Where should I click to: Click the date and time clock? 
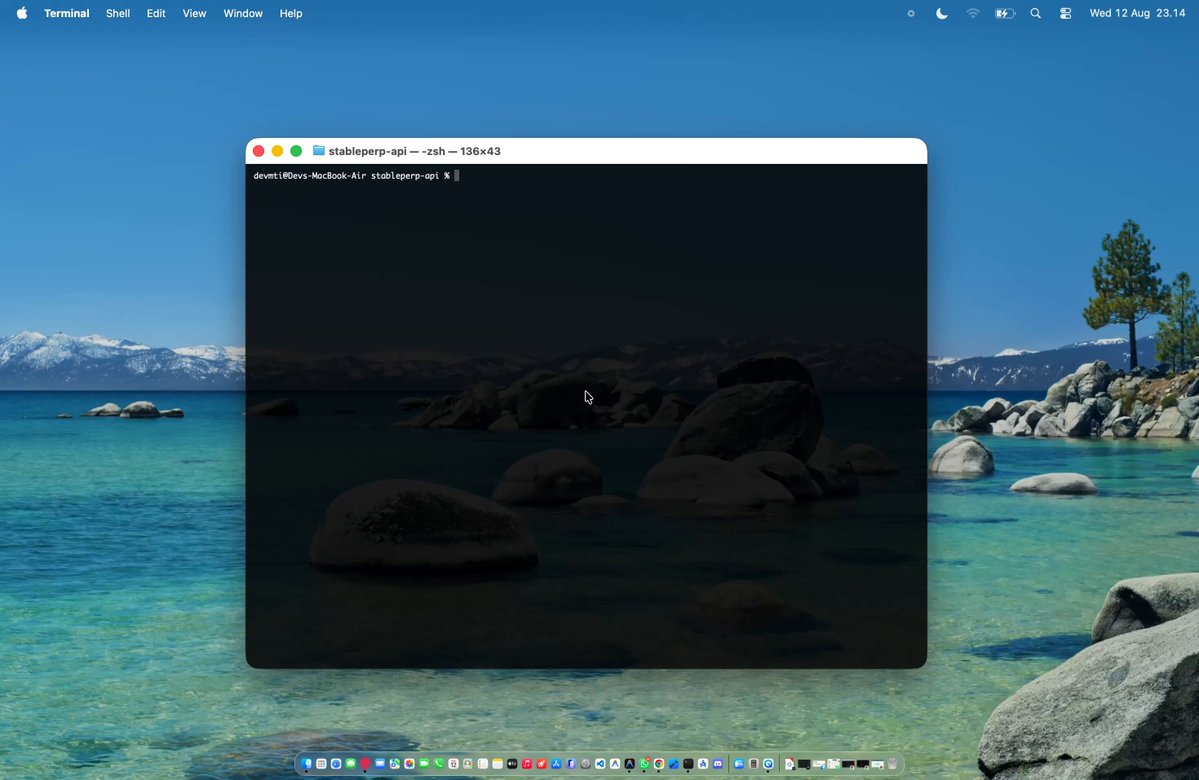(1137, 13)
